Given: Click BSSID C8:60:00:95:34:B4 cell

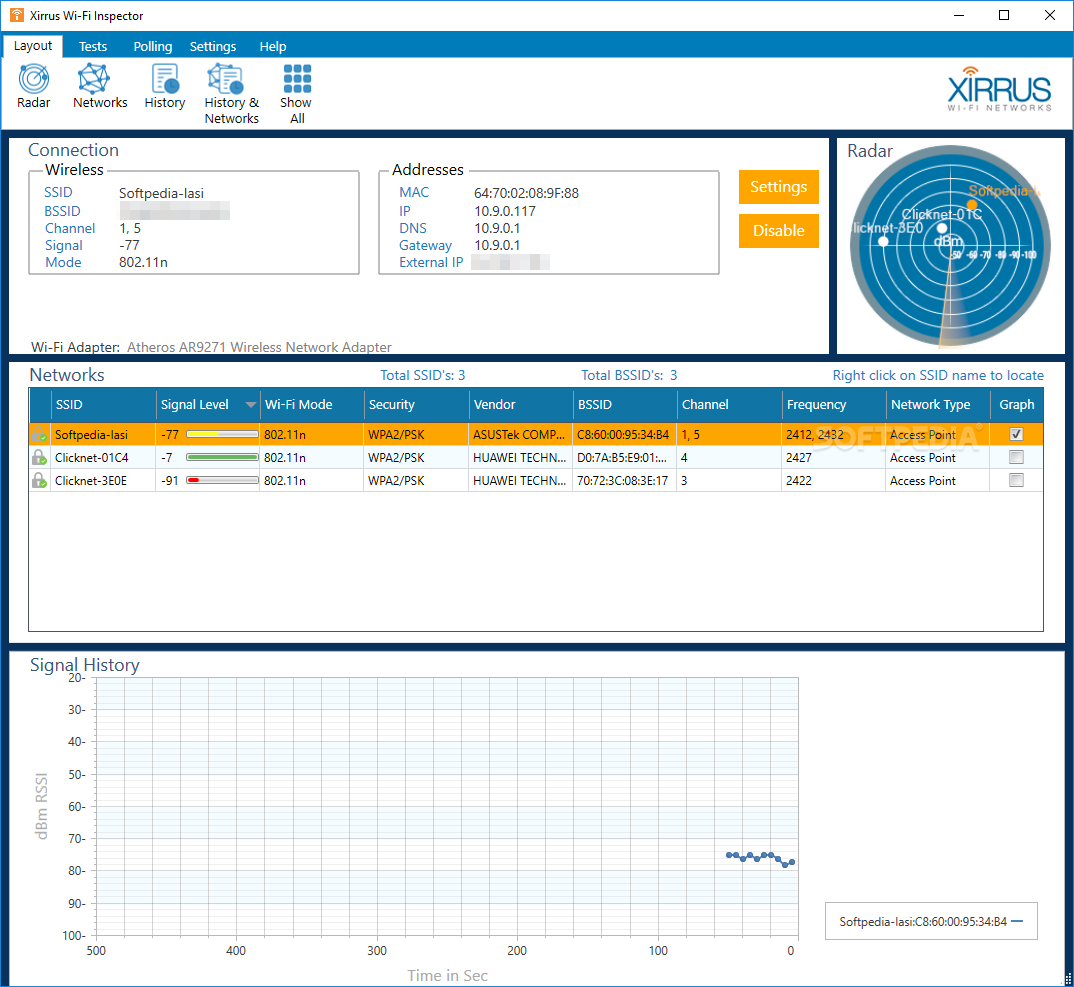Looking at the screenshot, I should 623,434.
